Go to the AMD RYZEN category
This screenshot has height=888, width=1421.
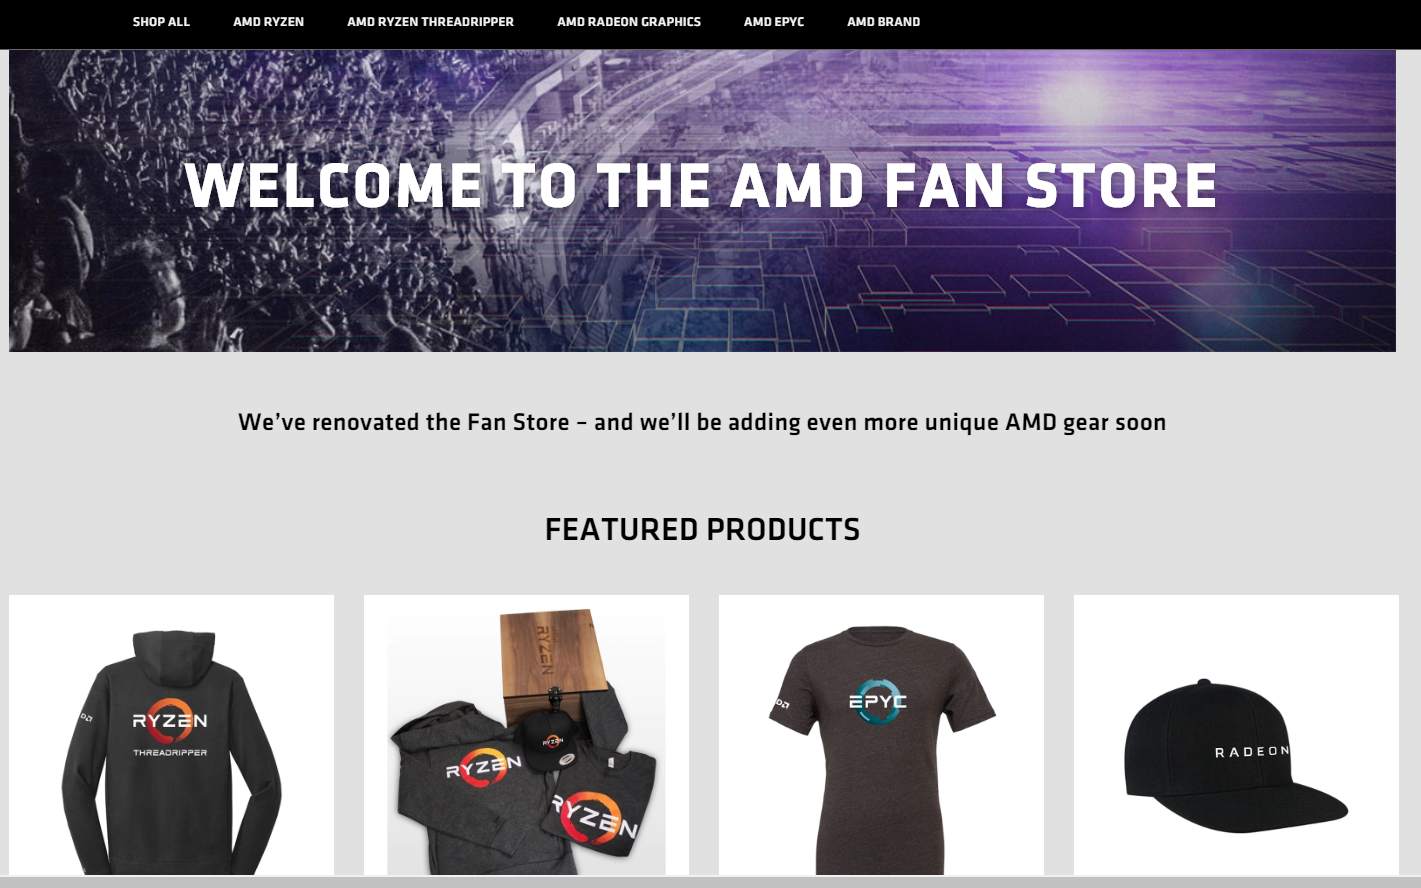click(268, 21)
